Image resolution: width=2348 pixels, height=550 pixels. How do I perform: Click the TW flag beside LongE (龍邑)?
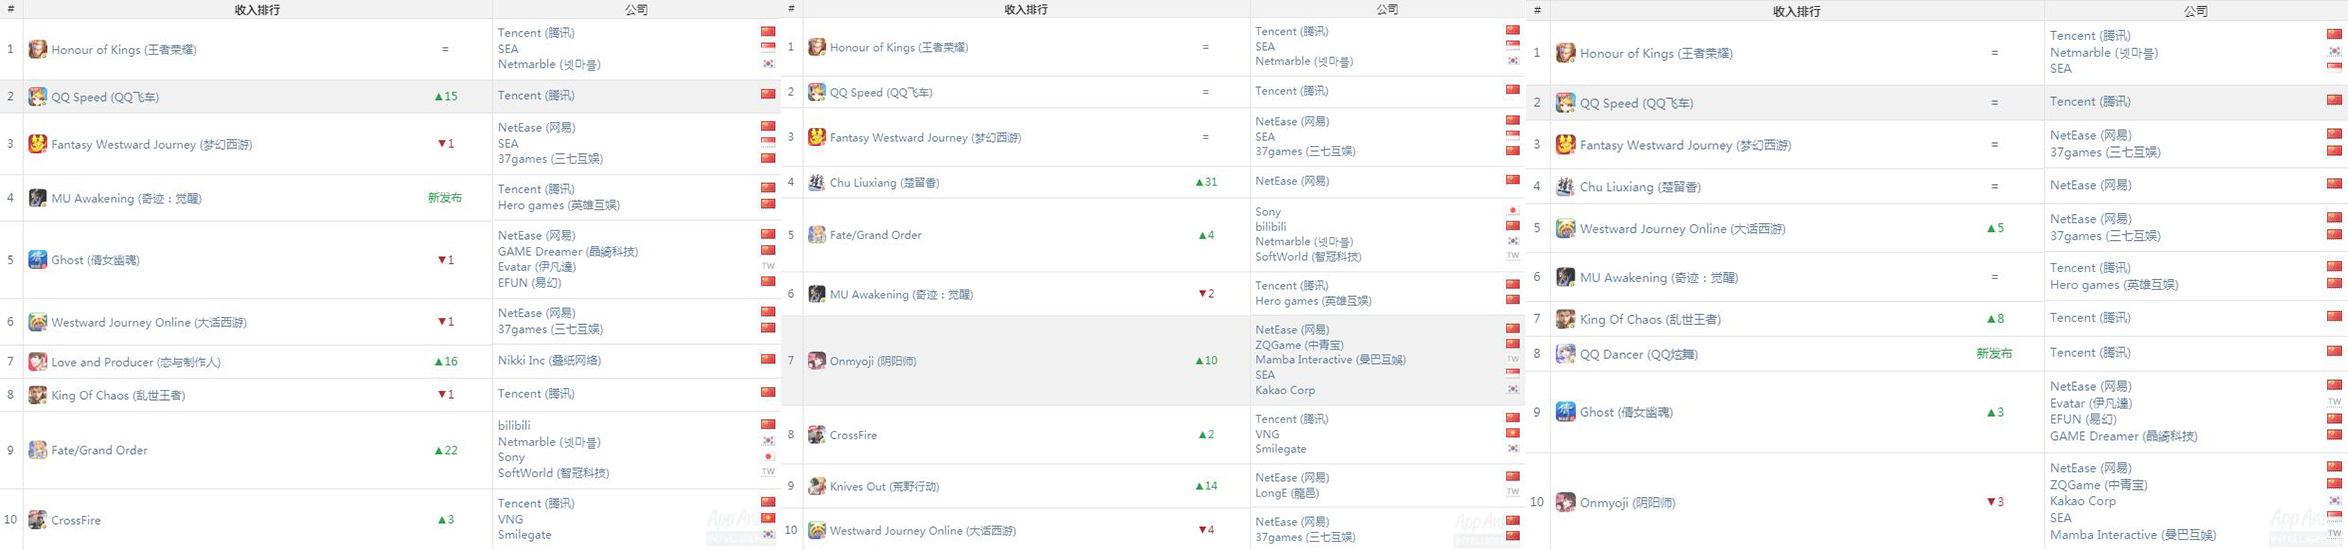1512,493
